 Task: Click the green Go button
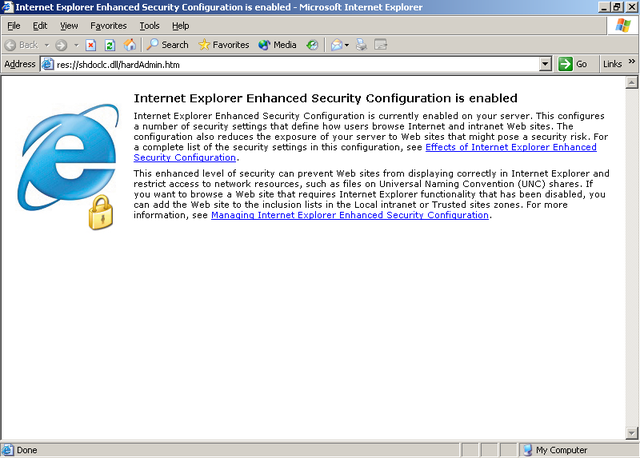(573, 64)
